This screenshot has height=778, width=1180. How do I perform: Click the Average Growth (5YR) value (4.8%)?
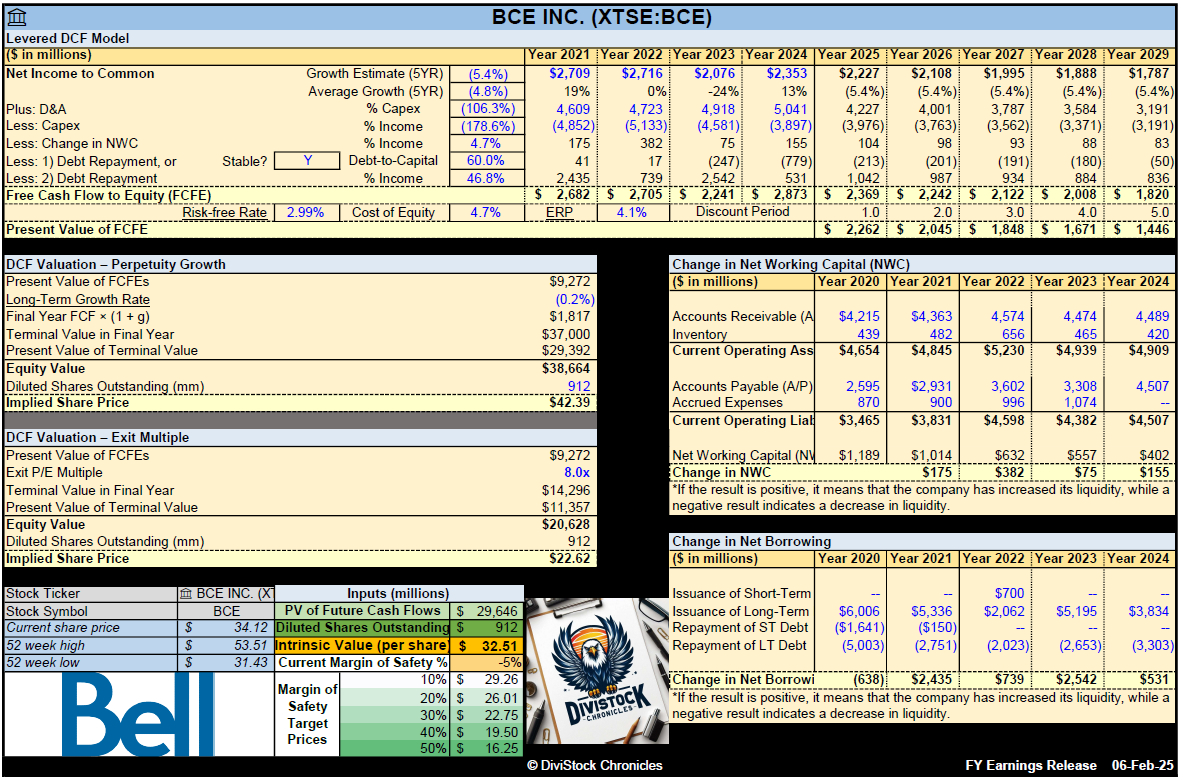pyautogui.click(x=485, y=91)
